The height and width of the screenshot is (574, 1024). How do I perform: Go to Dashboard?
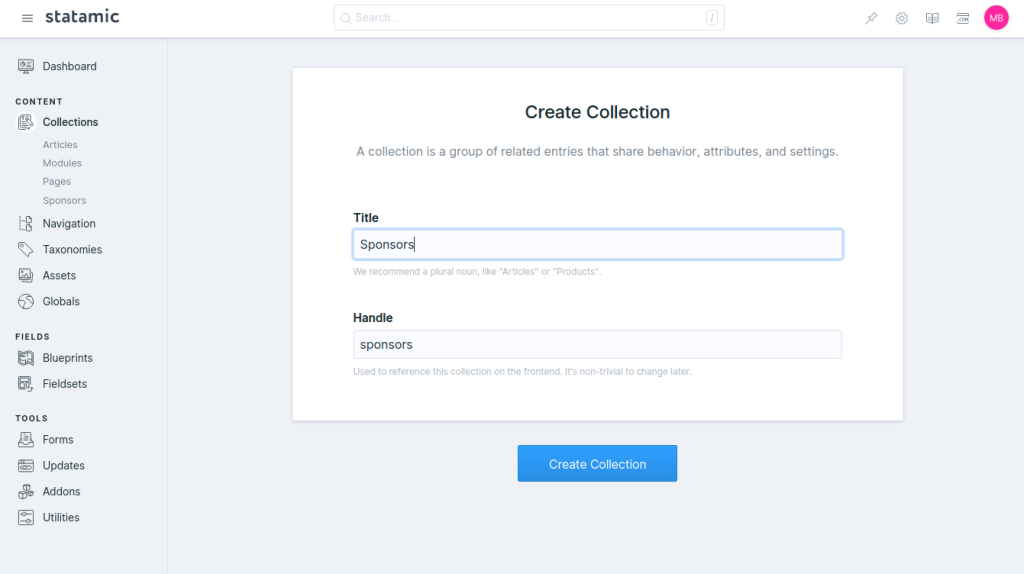[69, 66]
